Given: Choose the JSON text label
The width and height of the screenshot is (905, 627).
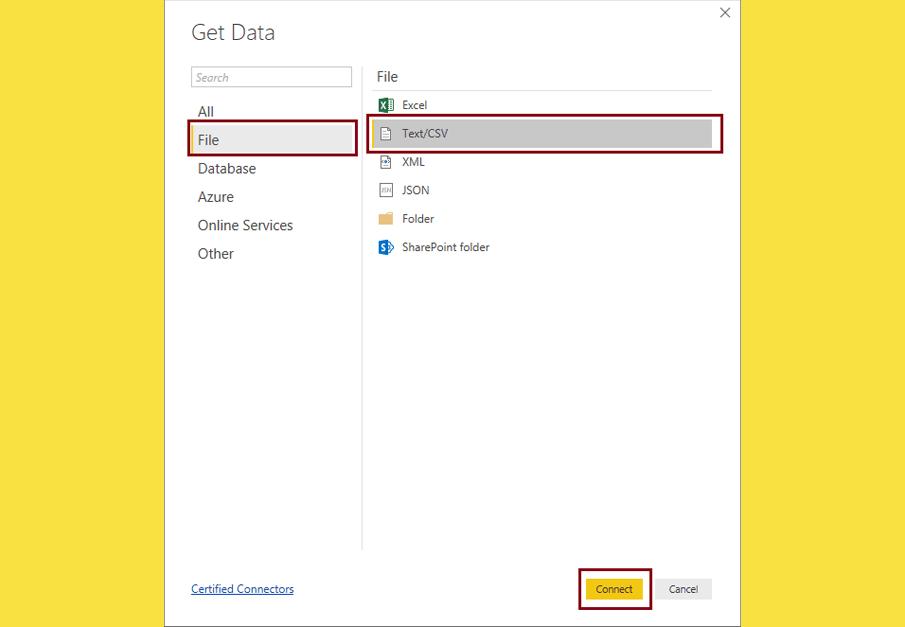Looking at the screenshot, I should pos(416,190).
